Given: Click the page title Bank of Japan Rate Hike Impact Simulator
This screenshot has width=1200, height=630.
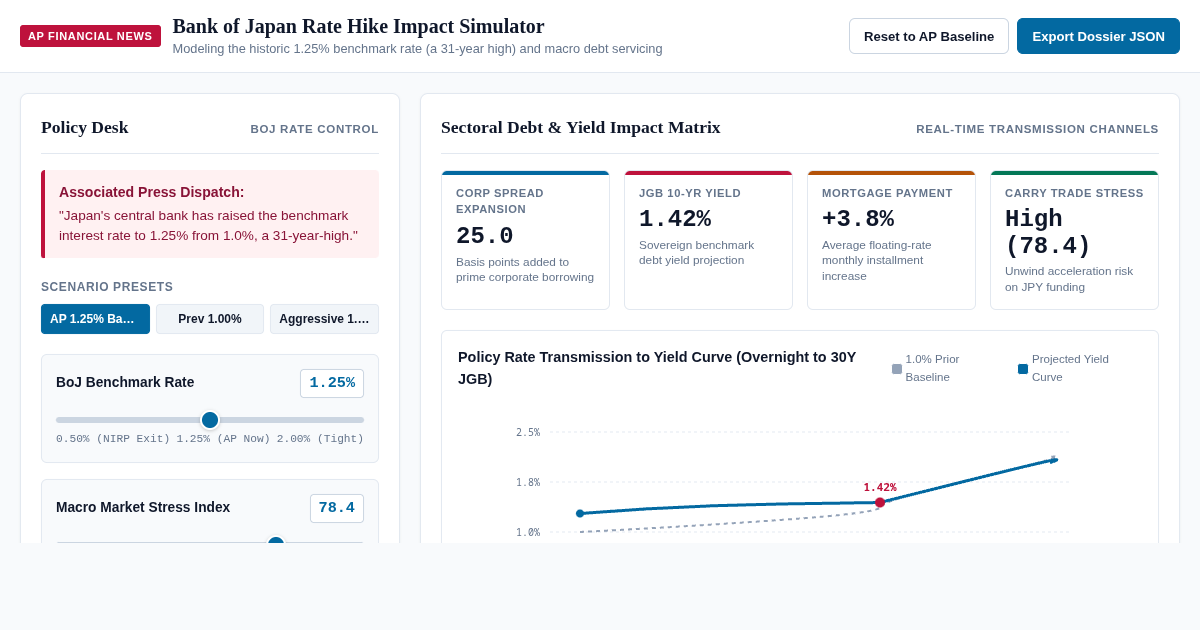Looking at the screenshot, I should [358, 26].
